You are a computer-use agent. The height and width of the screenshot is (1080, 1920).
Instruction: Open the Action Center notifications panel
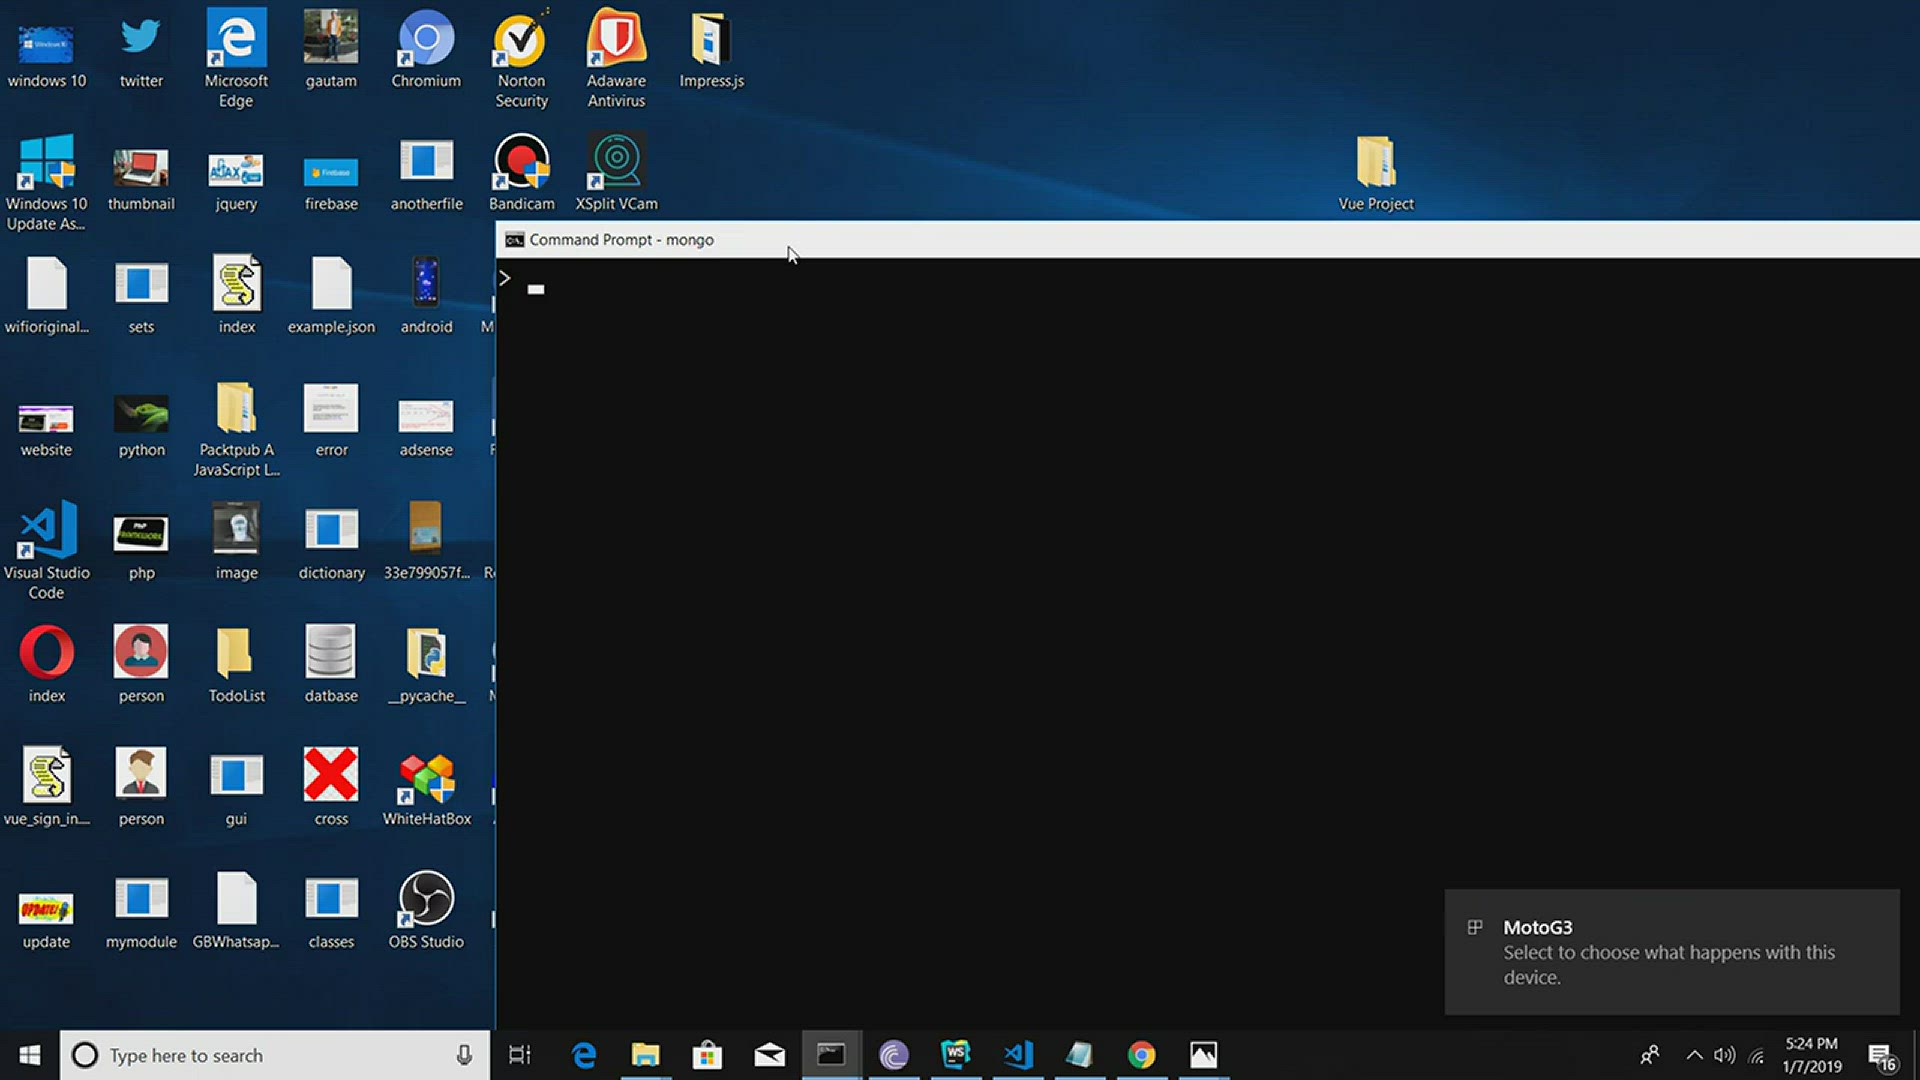point(1882,1055)
